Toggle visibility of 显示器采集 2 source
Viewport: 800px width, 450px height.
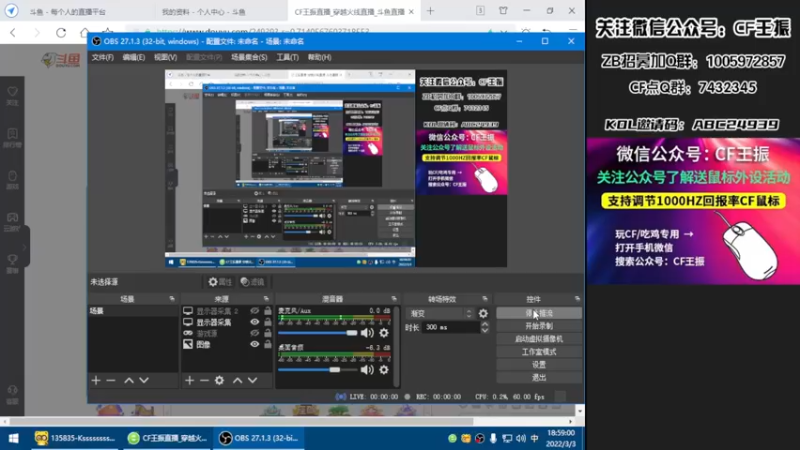(x=255, y=311)
